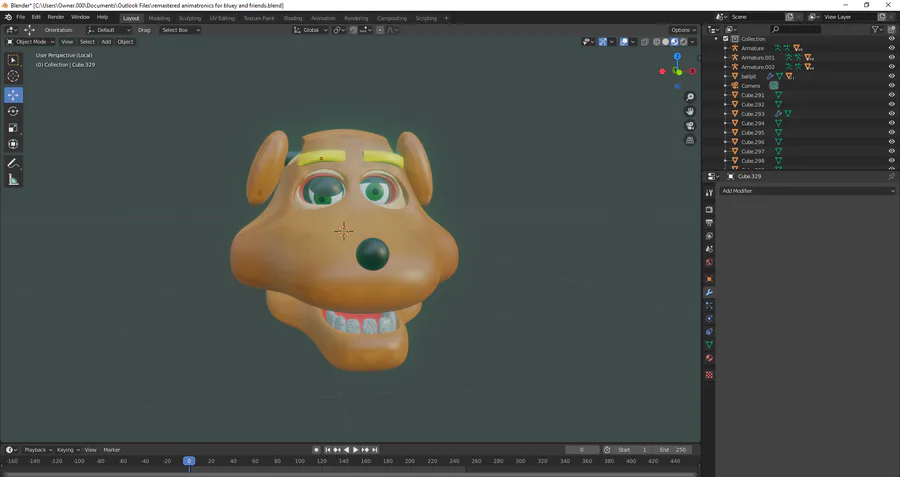Viewport: 900px width, 477px height.
Task: Open the Object Data properties tab
Action: tap(709, 345)
